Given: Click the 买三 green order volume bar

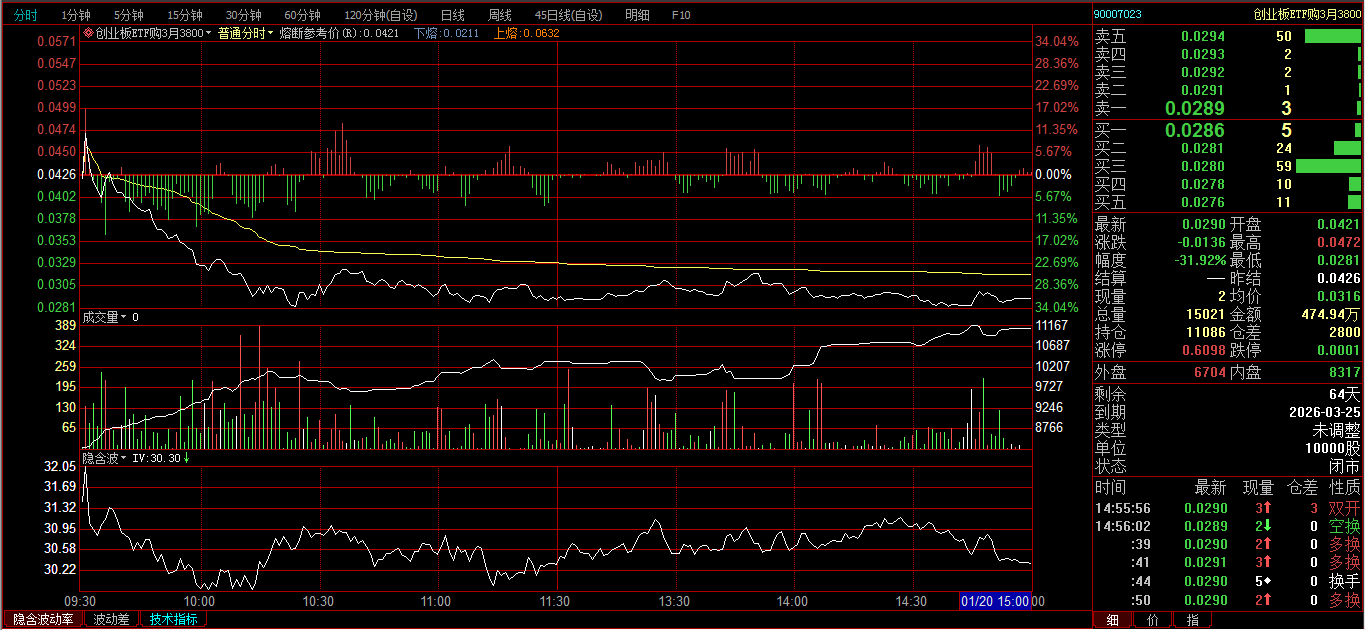Looking at the screenshot, I should (1328, 166).
